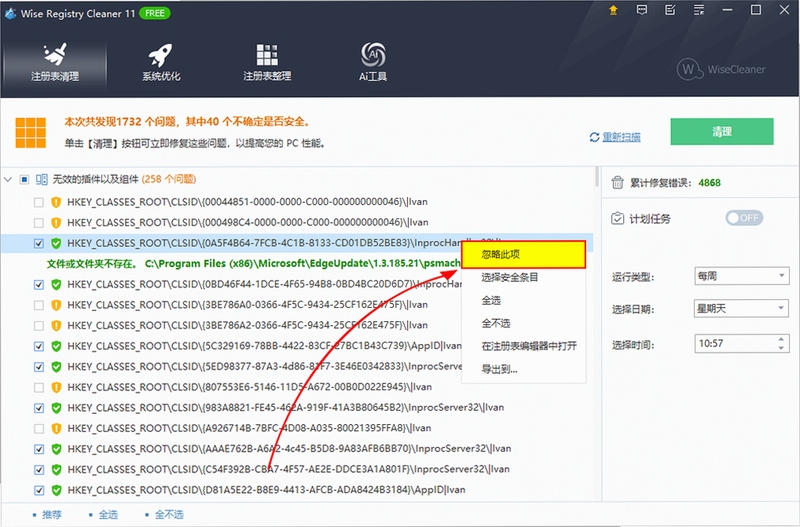Screen dimensions: 800x527
Task: Click the green shield icon of {5C329169...} row
Action: point(56,346)
